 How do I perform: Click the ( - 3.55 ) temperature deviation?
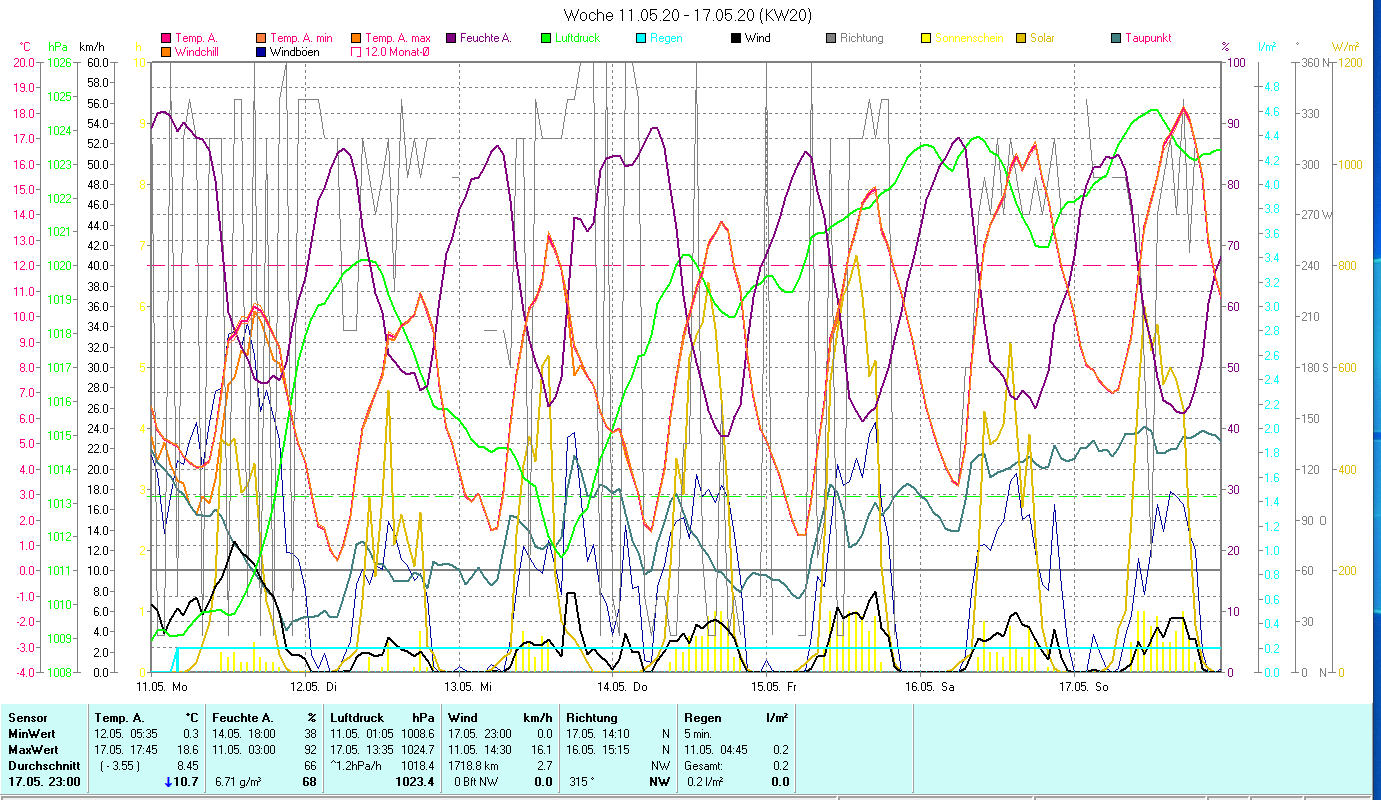pyautogui.click(x=120, y=766)
